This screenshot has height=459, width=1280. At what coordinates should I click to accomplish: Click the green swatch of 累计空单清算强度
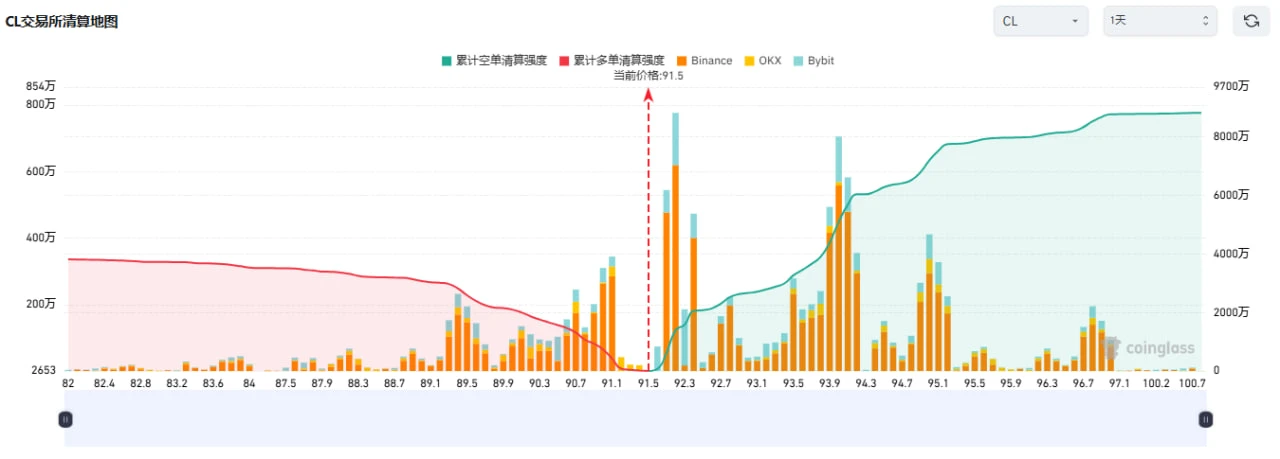pos(446,61)
